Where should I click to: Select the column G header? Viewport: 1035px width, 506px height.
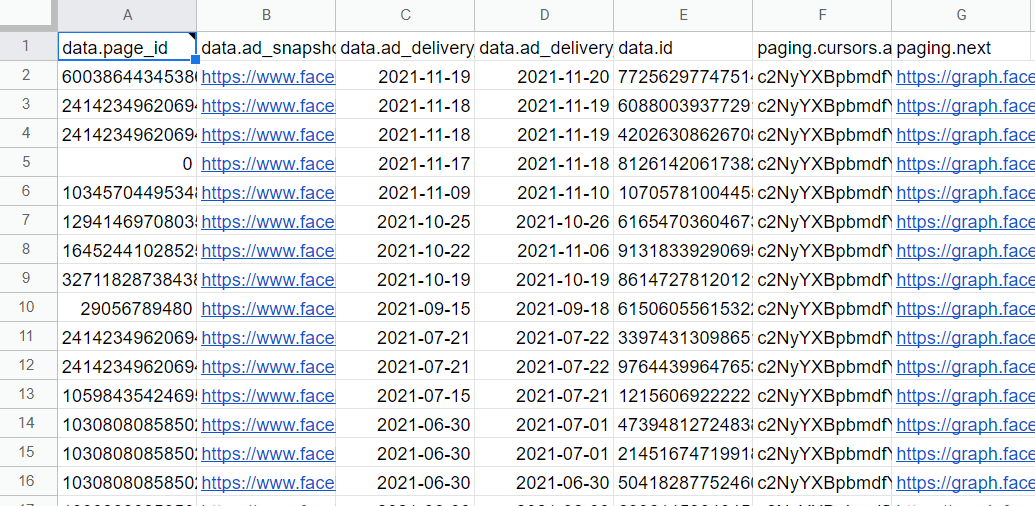click(961, 15)
